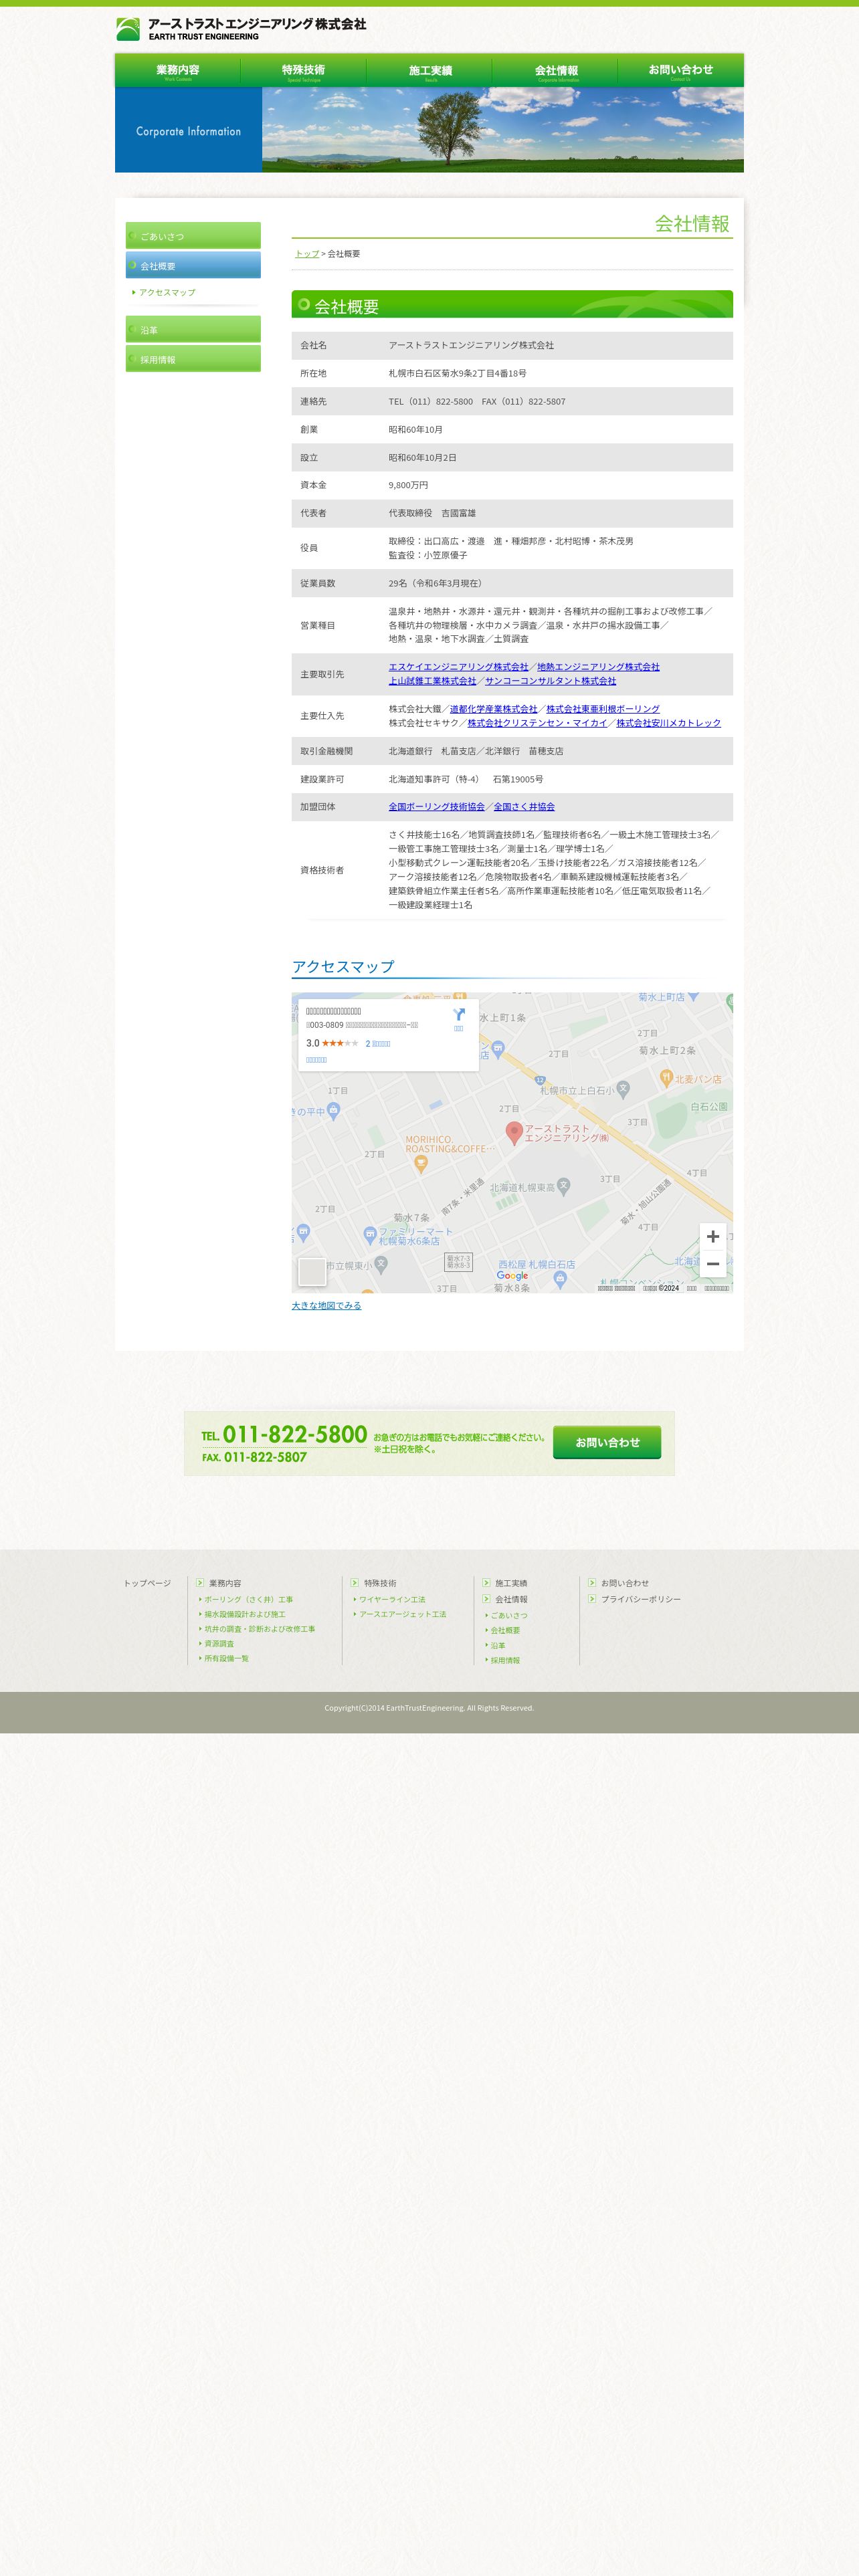
Task: Click the 大きな地図でみる link
Action: pos(326,1306)
